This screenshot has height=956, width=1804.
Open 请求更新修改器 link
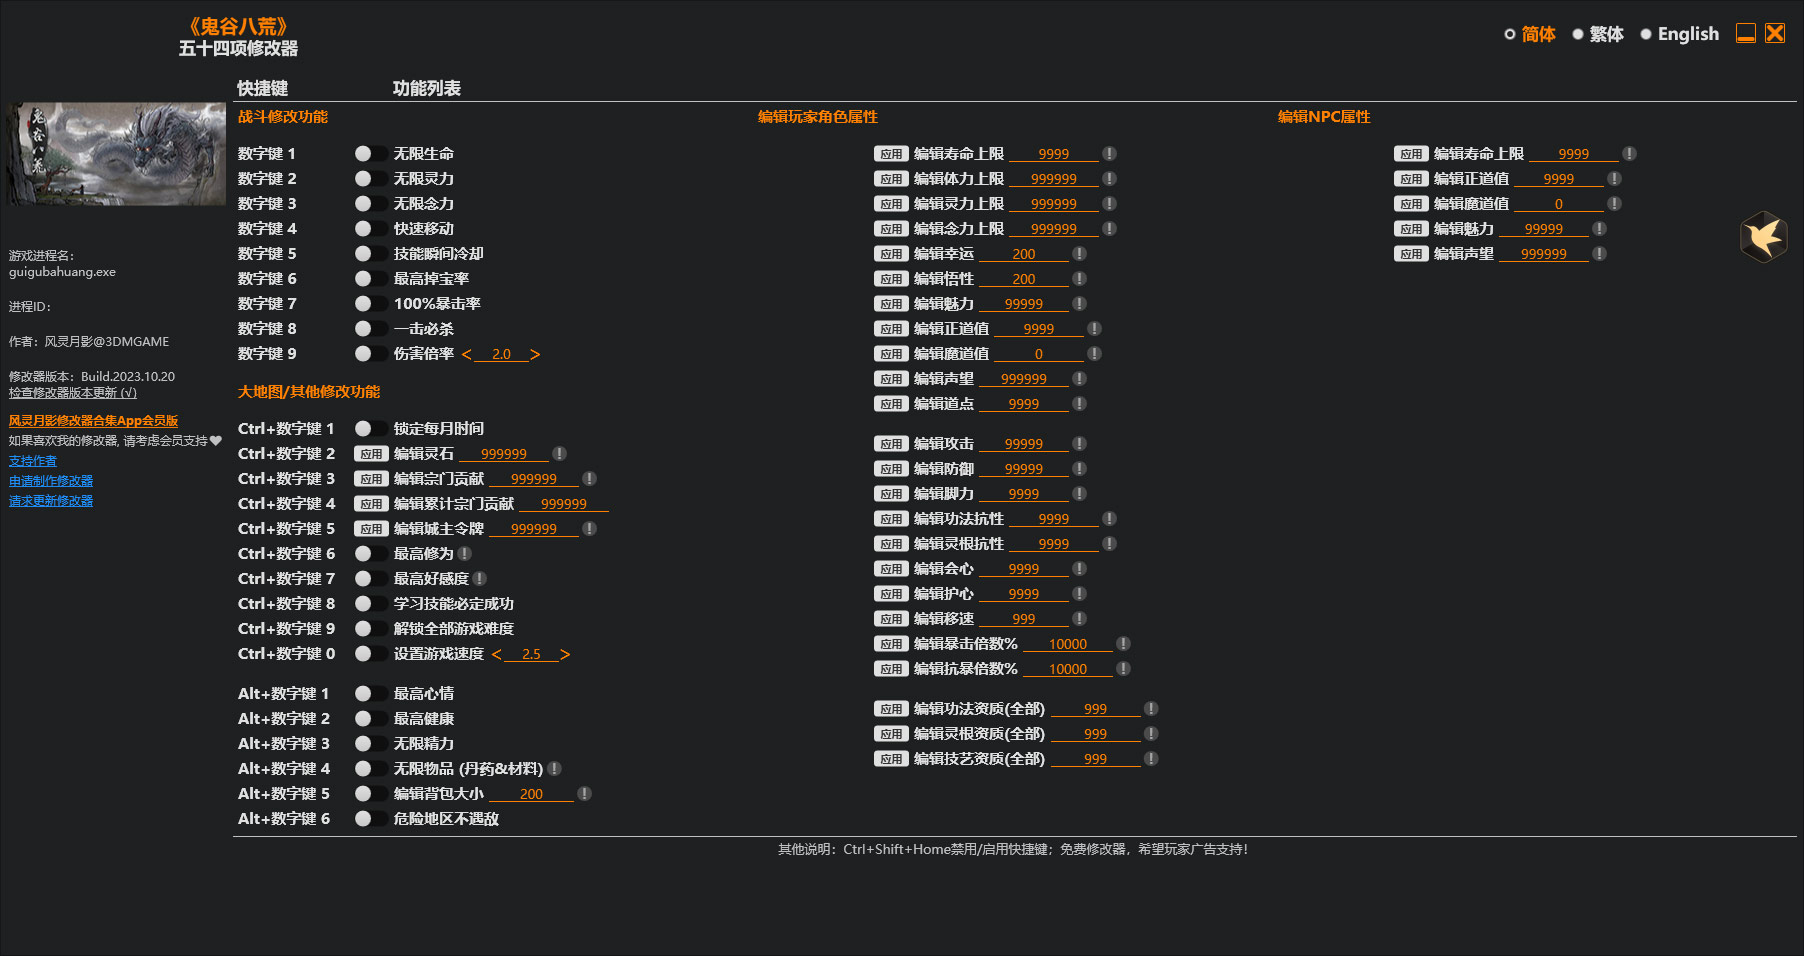51,501
